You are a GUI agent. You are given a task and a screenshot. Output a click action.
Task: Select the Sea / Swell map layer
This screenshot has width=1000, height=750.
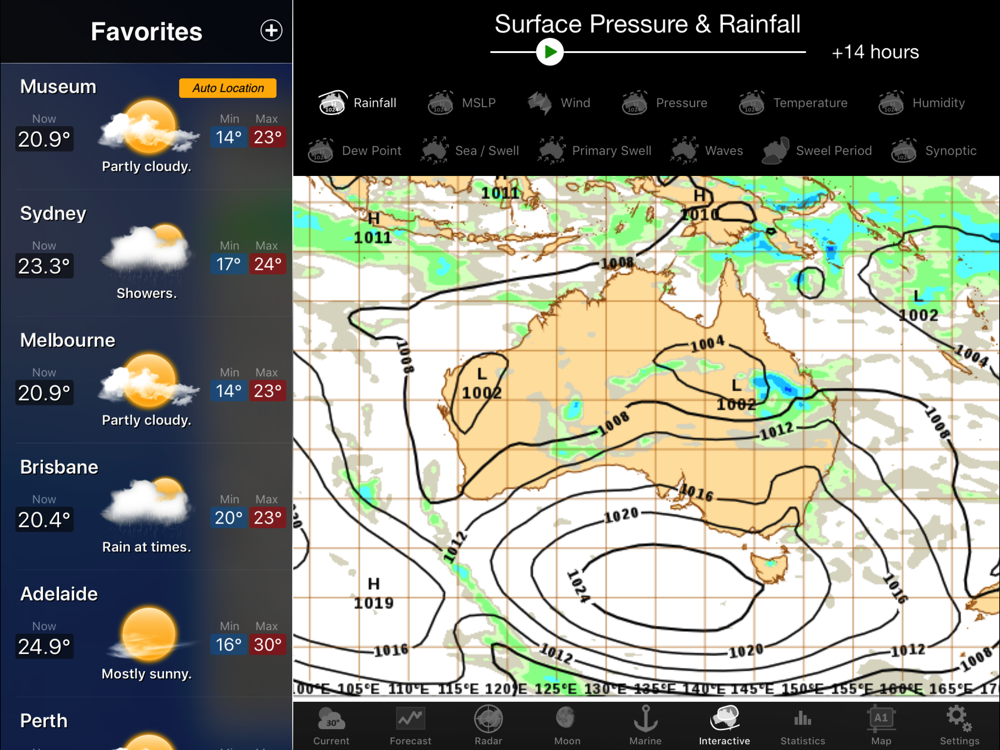click(x=470, y=151)
